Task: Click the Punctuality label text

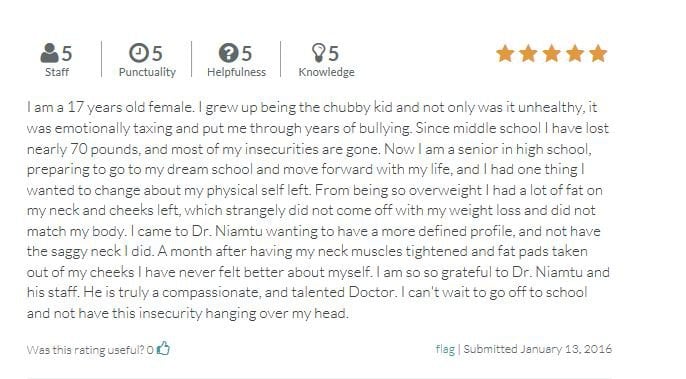Action: pos(147,72)
